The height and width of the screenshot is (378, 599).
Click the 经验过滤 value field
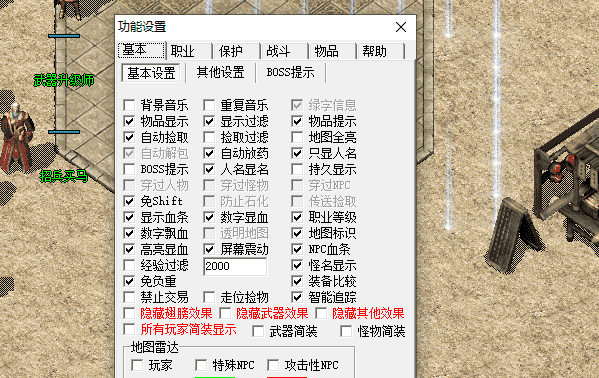point(235,266)
